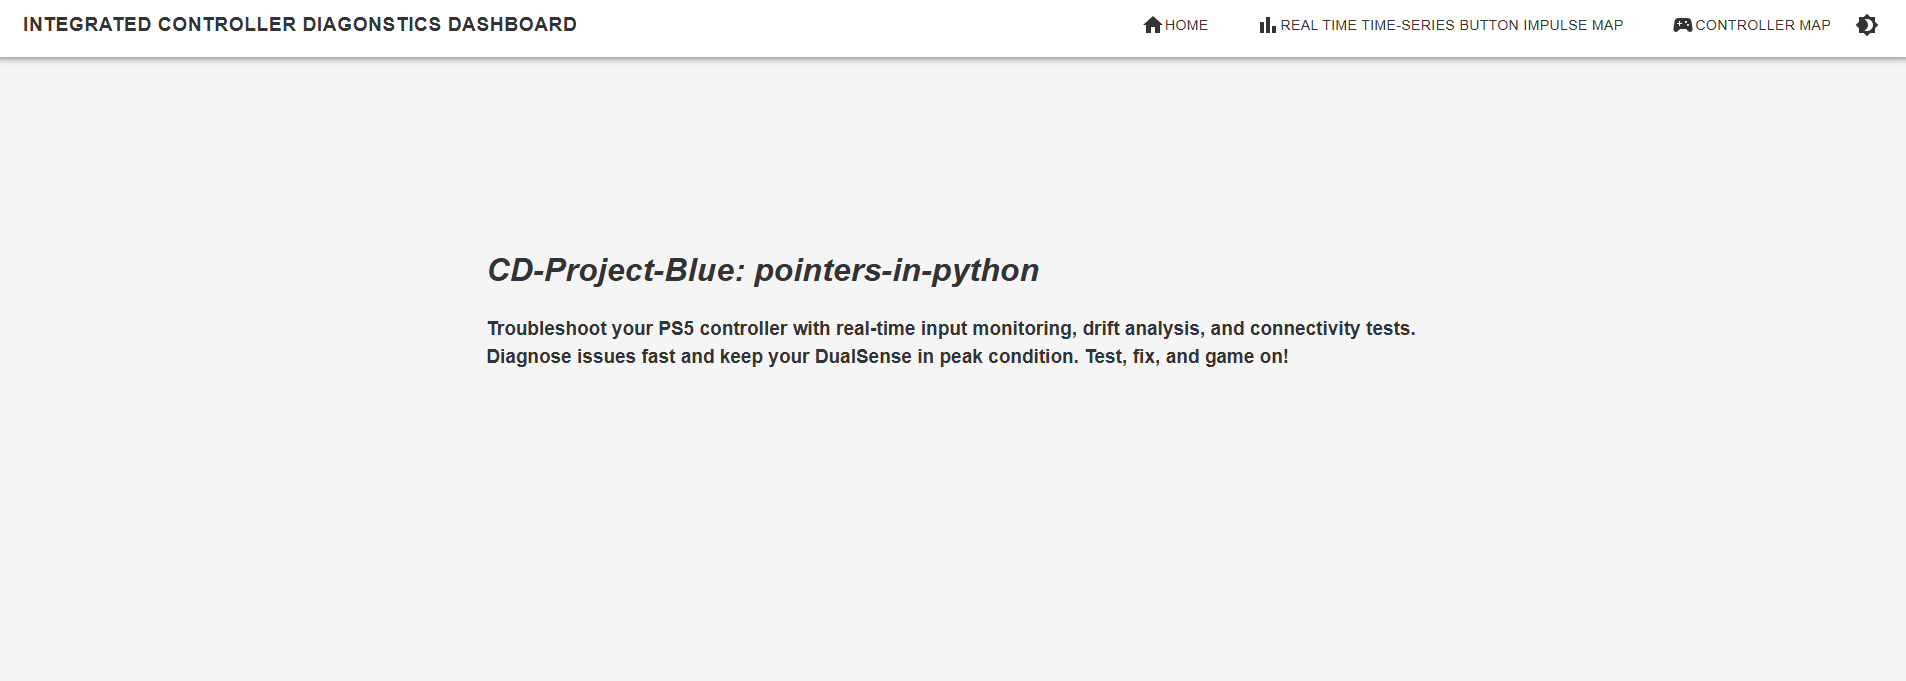Go to the HOME nav label
This screenshot has height=681, width=1906.
click(x=1186, y=25)
